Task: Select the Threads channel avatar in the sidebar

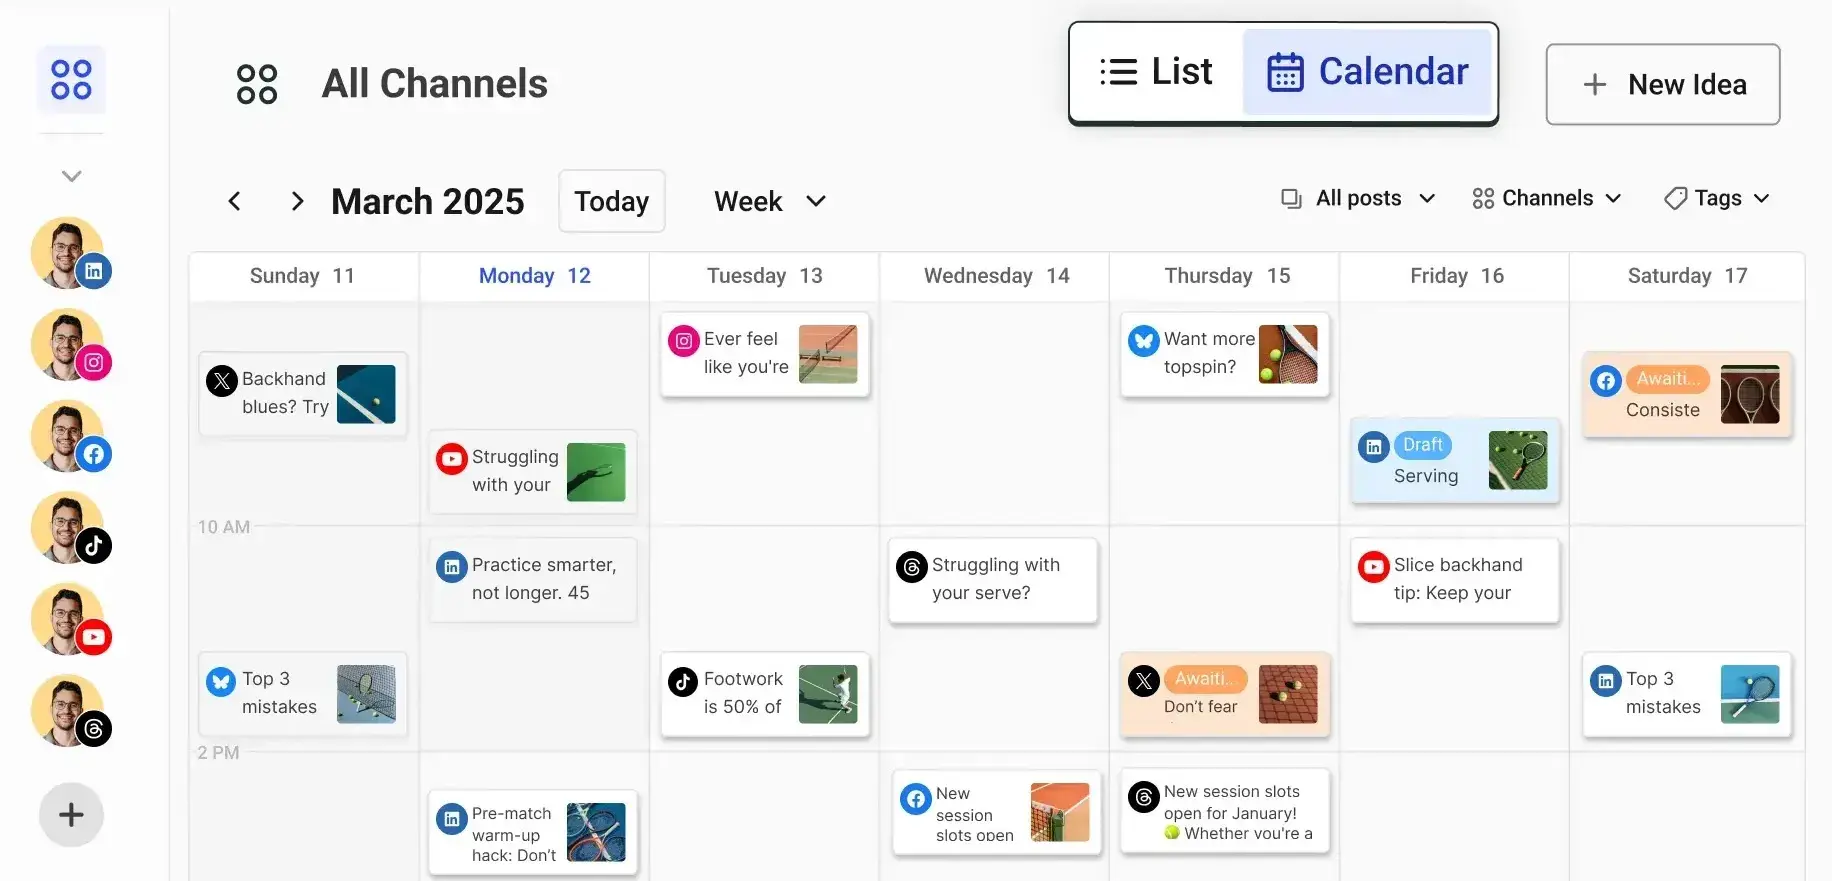Action: click(x=70, y=711)
